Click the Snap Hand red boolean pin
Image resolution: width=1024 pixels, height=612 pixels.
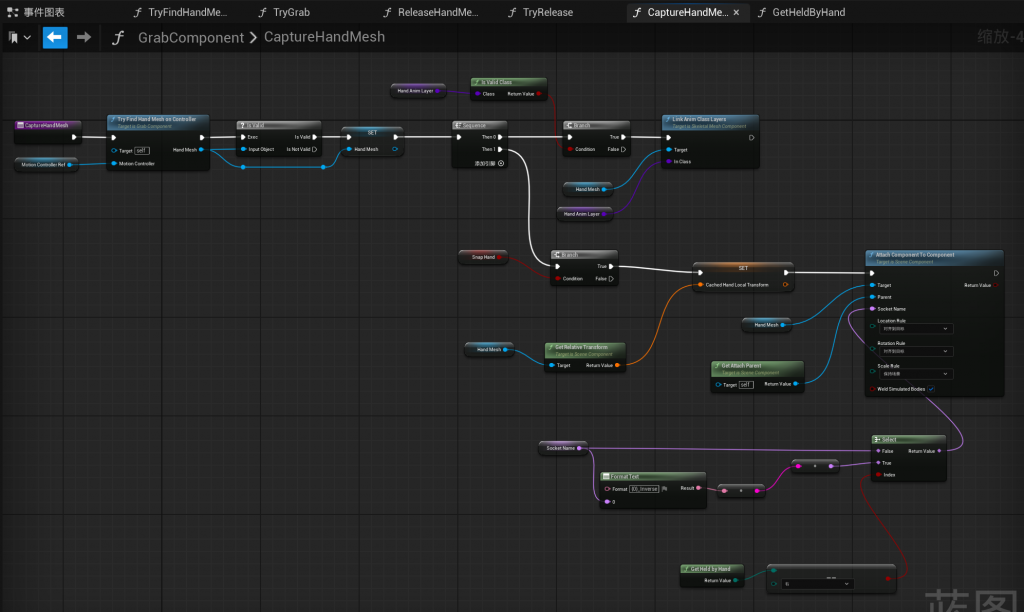[502, 258]
